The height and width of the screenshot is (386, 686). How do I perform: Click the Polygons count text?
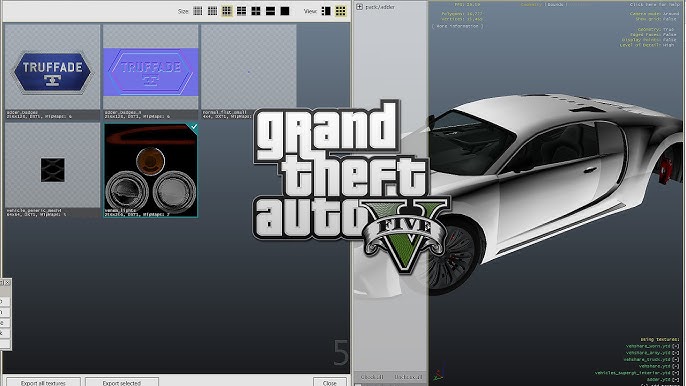coord(462,14)
